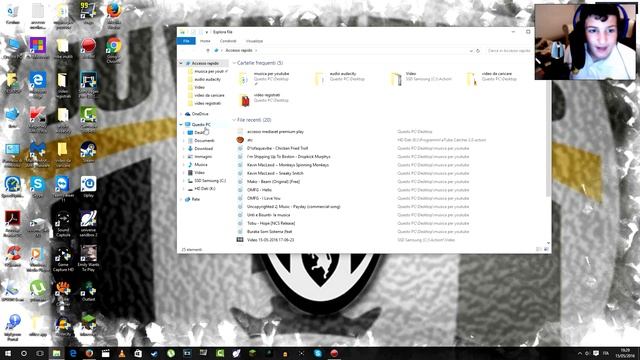Open the Edge icon on the taskbar

[x=73, y=353]
